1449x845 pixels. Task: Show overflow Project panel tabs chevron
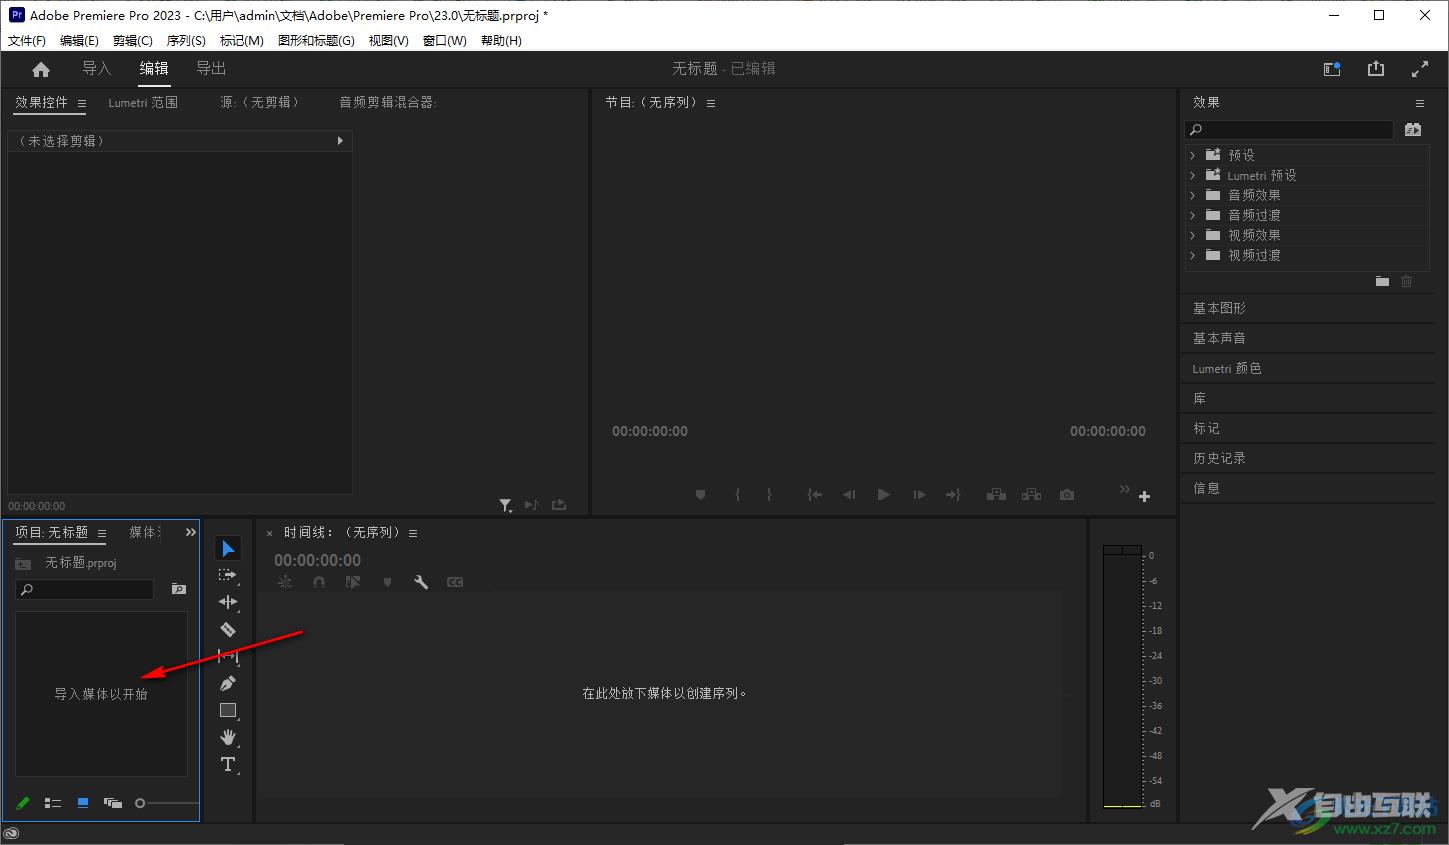190,532
